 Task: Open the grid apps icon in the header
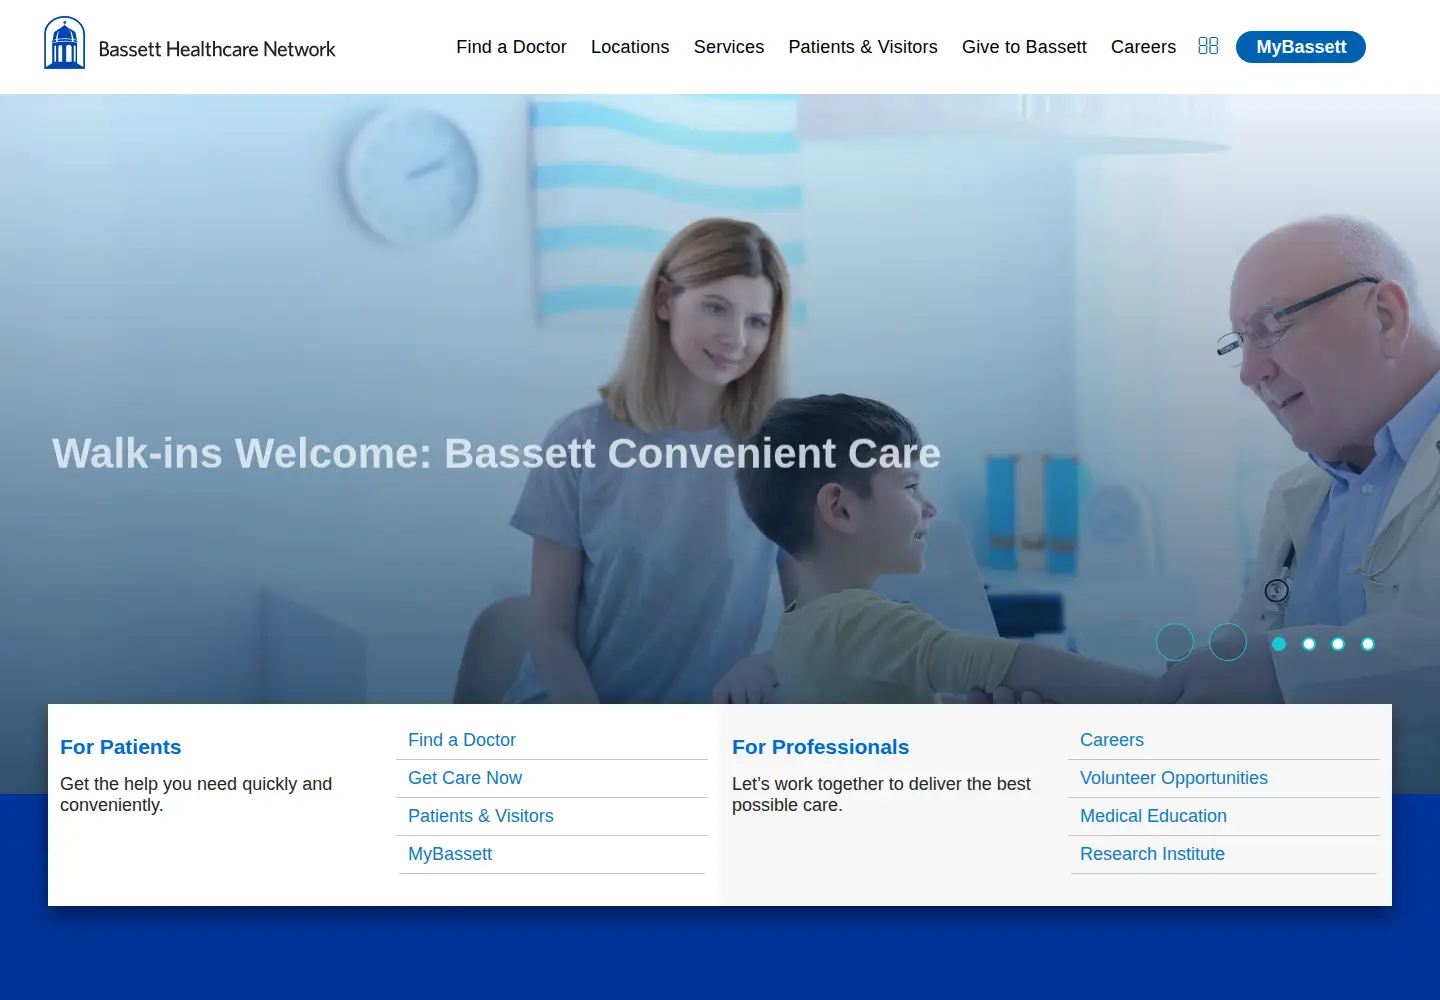click(1208, 46)
